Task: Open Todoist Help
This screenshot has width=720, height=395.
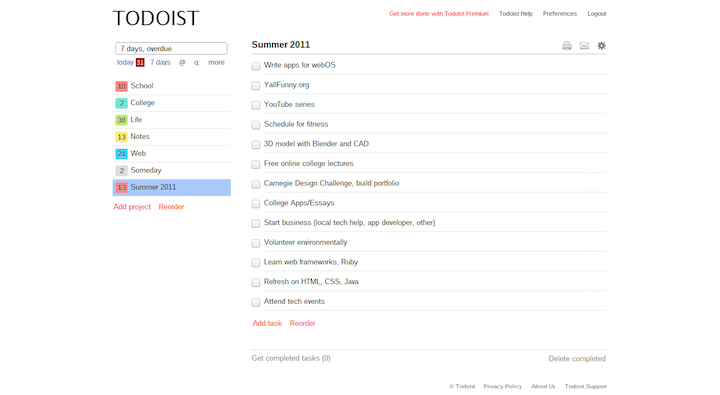Action: point(516,14)
